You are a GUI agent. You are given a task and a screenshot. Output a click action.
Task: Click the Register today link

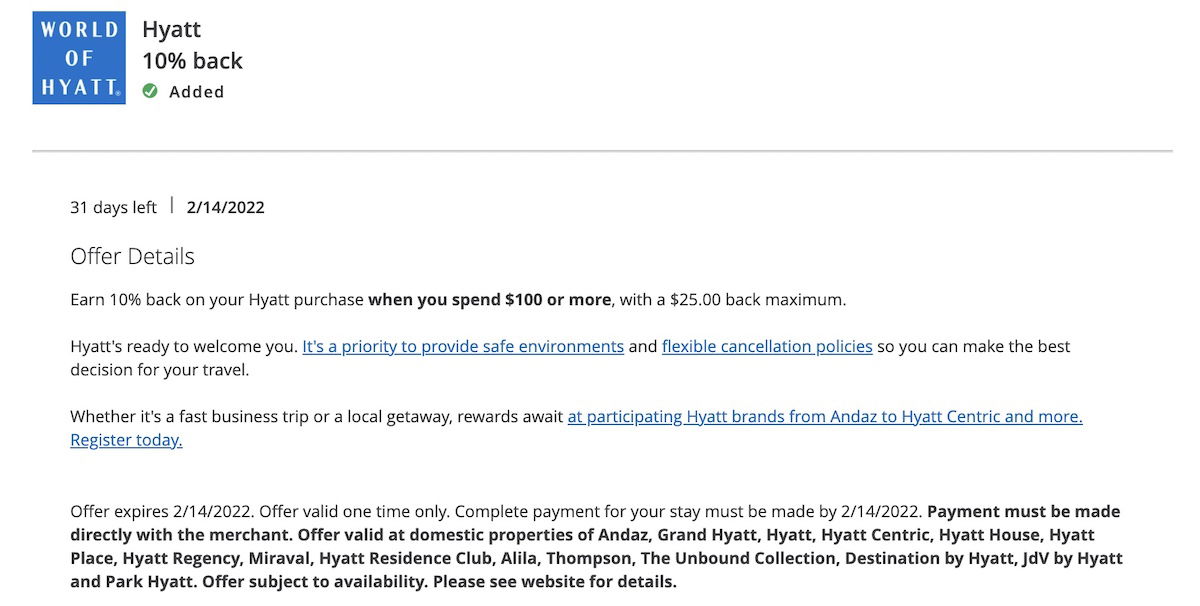pos(126,440)
